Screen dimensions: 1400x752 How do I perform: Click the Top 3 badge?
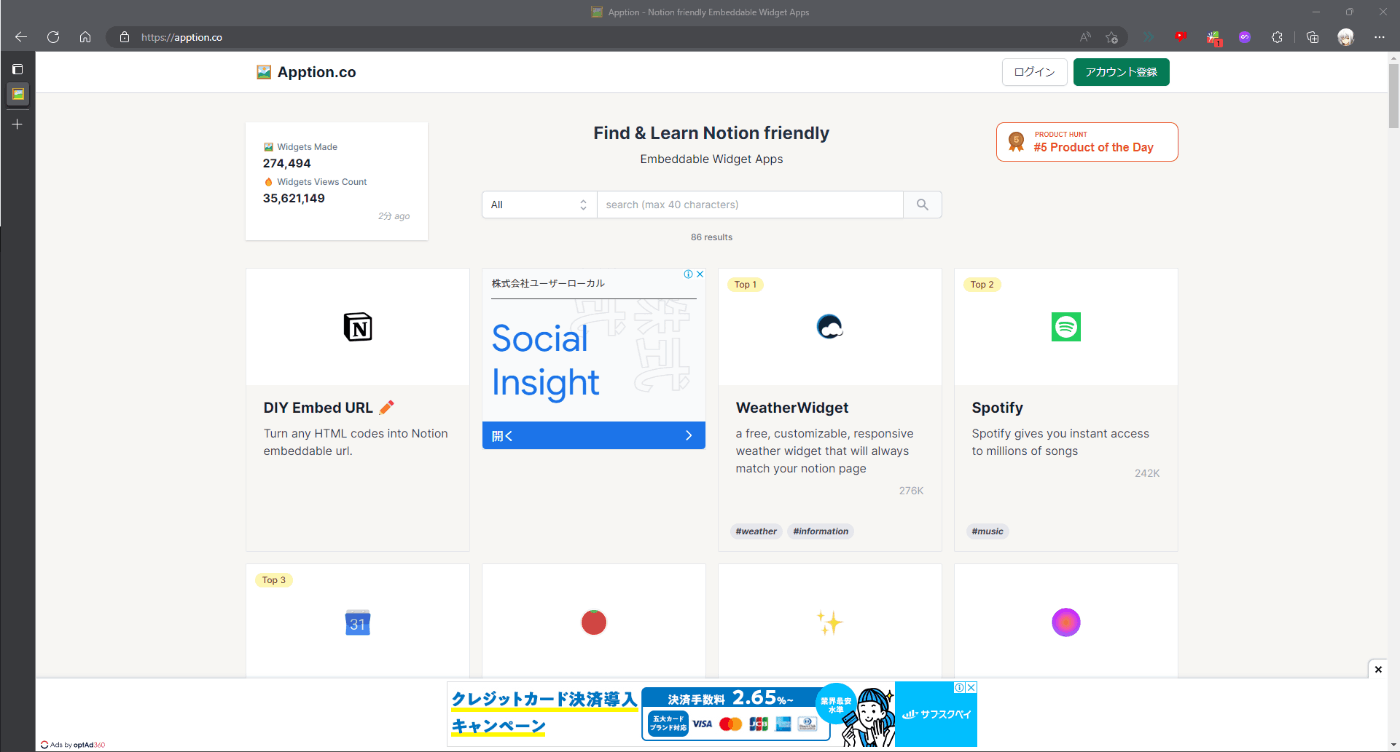point(274,580)
